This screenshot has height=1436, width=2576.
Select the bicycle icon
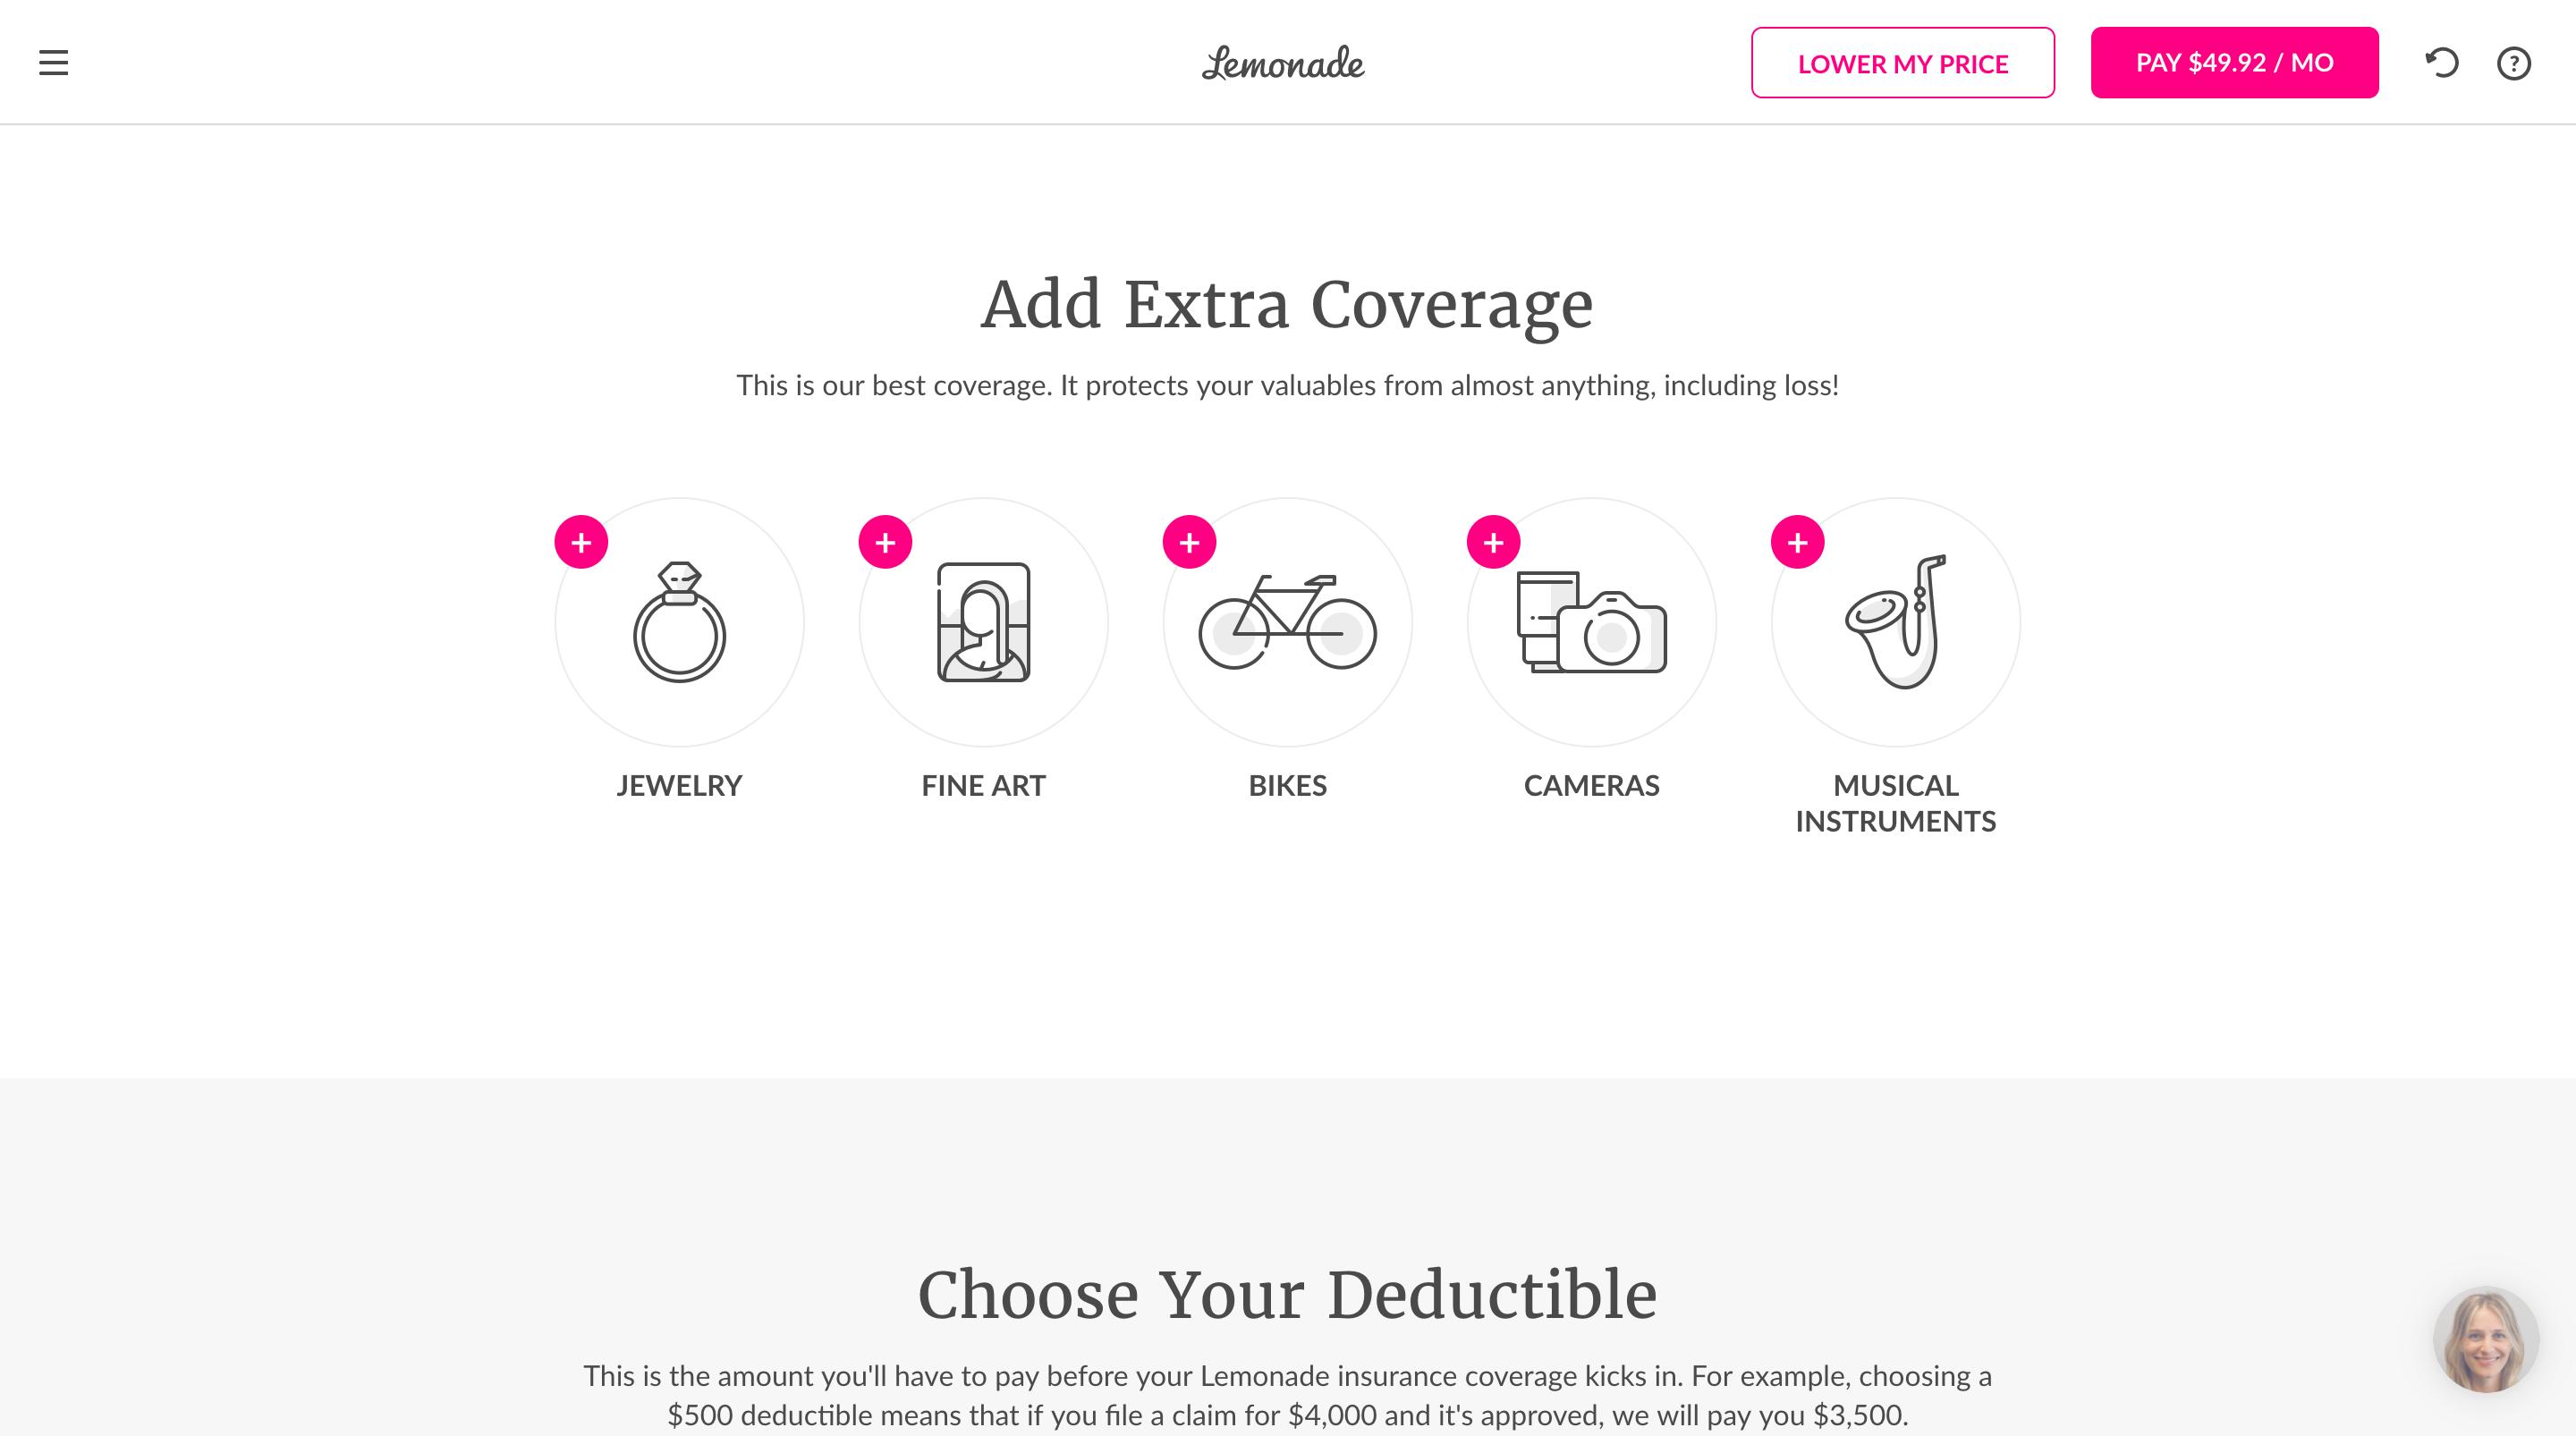pyautogui.click(x=1287, y=621)
